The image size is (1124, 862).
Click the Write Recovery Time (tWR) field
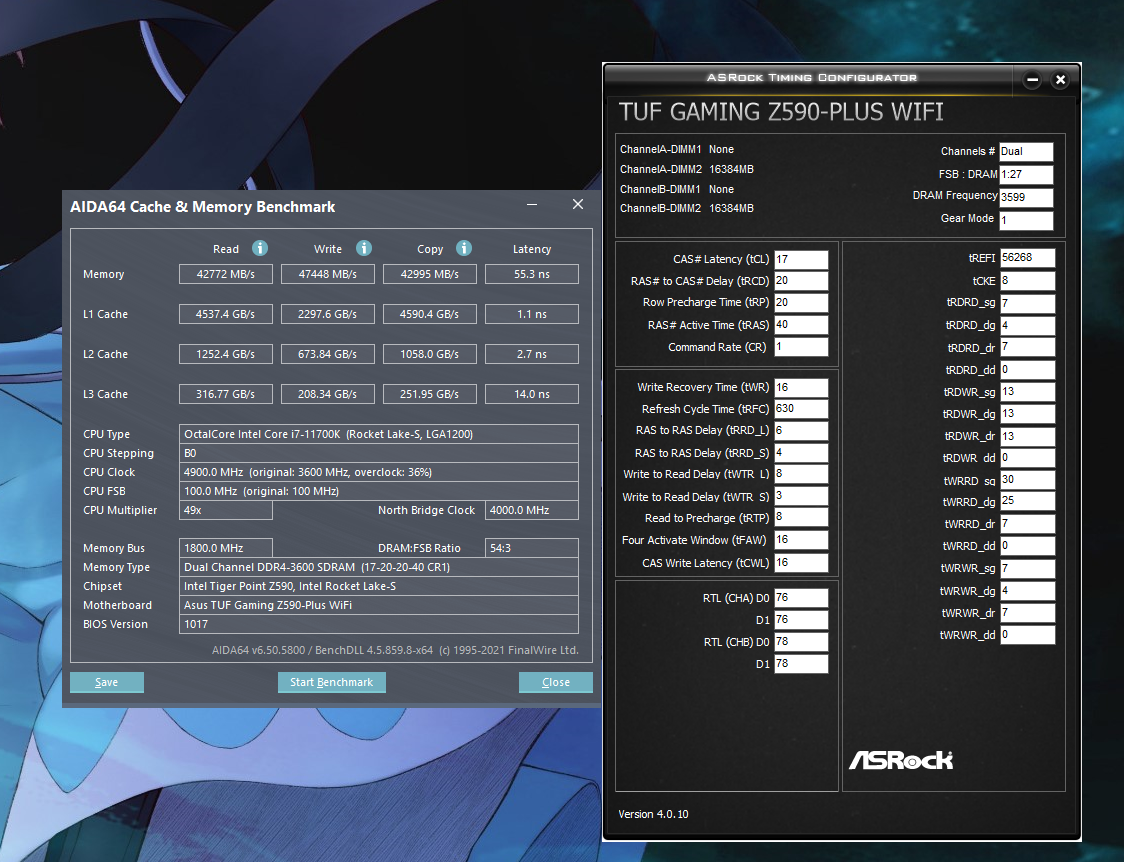pos(801,388)
